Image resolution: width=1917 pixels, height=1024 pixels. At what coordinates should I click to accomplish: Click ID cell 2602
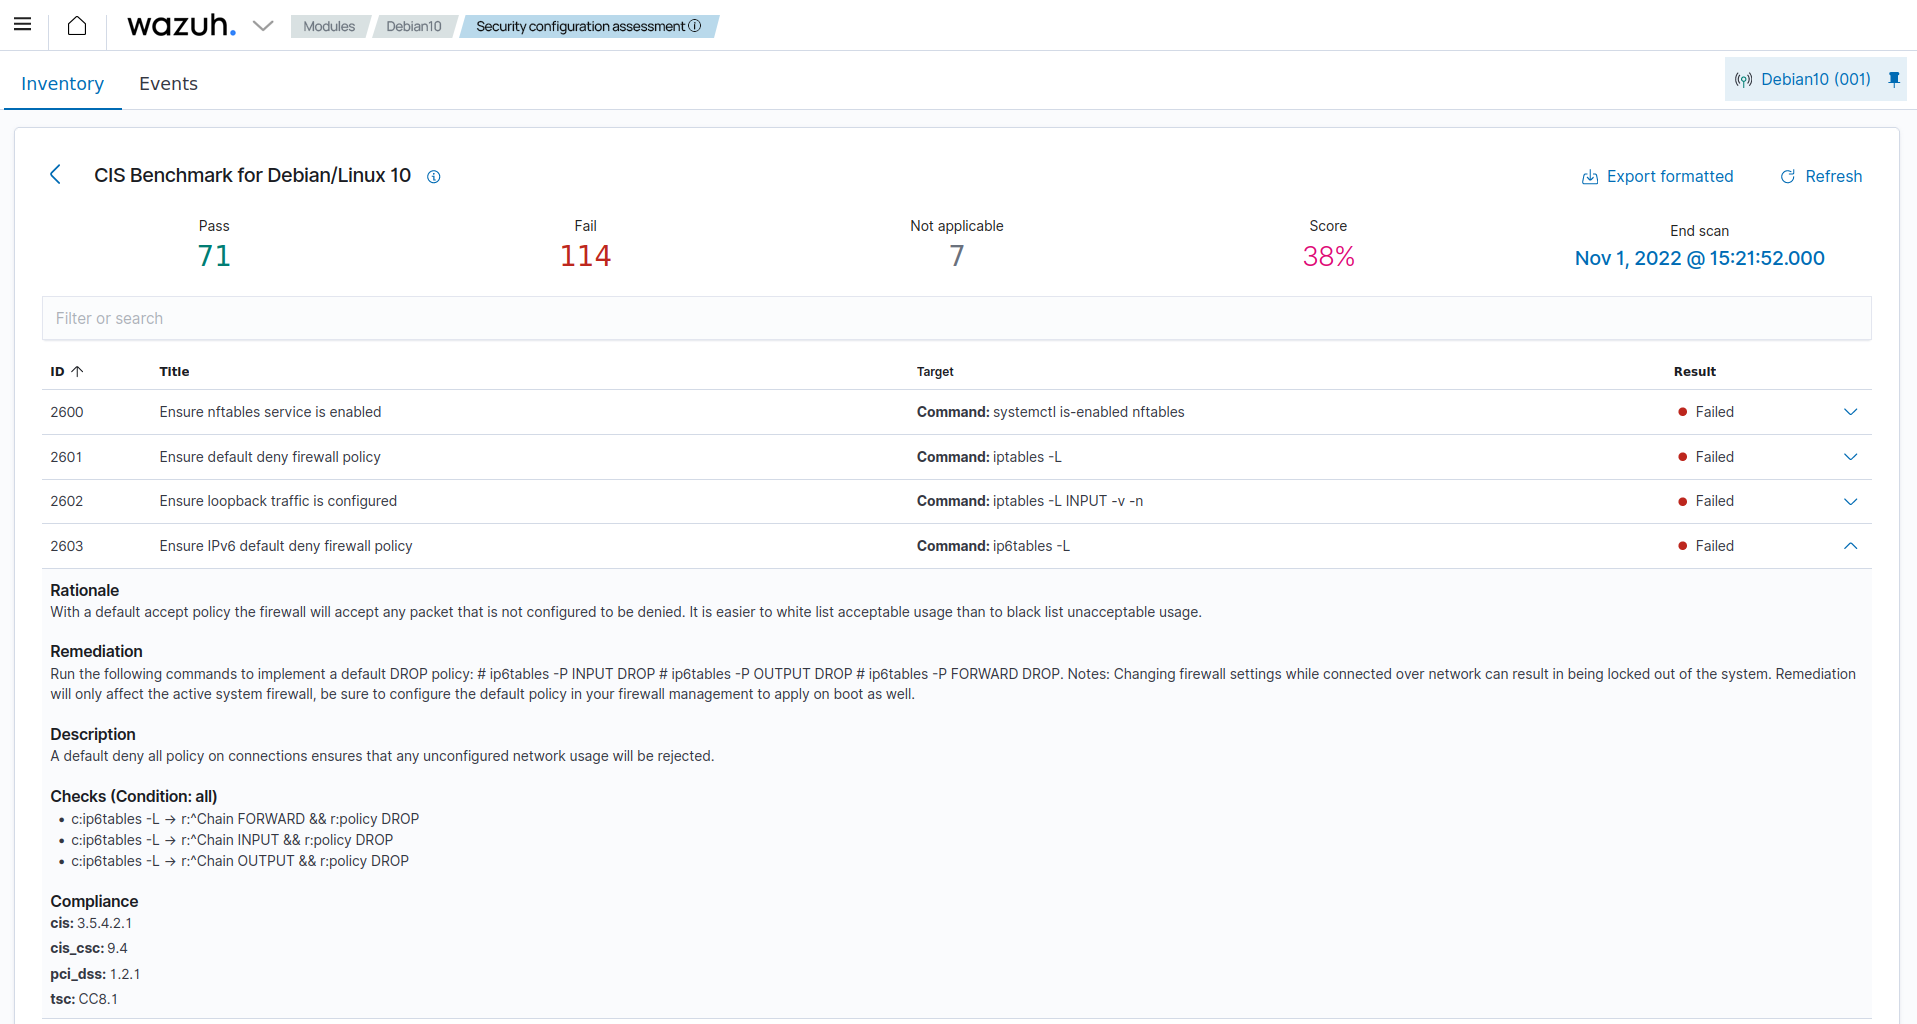[x=67, y=501]
